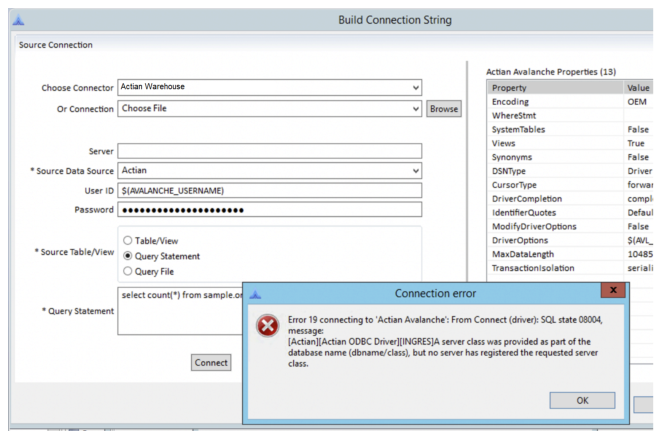The height and width of the screenshot is (439, 662).
Task: Select the Table/View radio button
Action: (x=127, y=241)
